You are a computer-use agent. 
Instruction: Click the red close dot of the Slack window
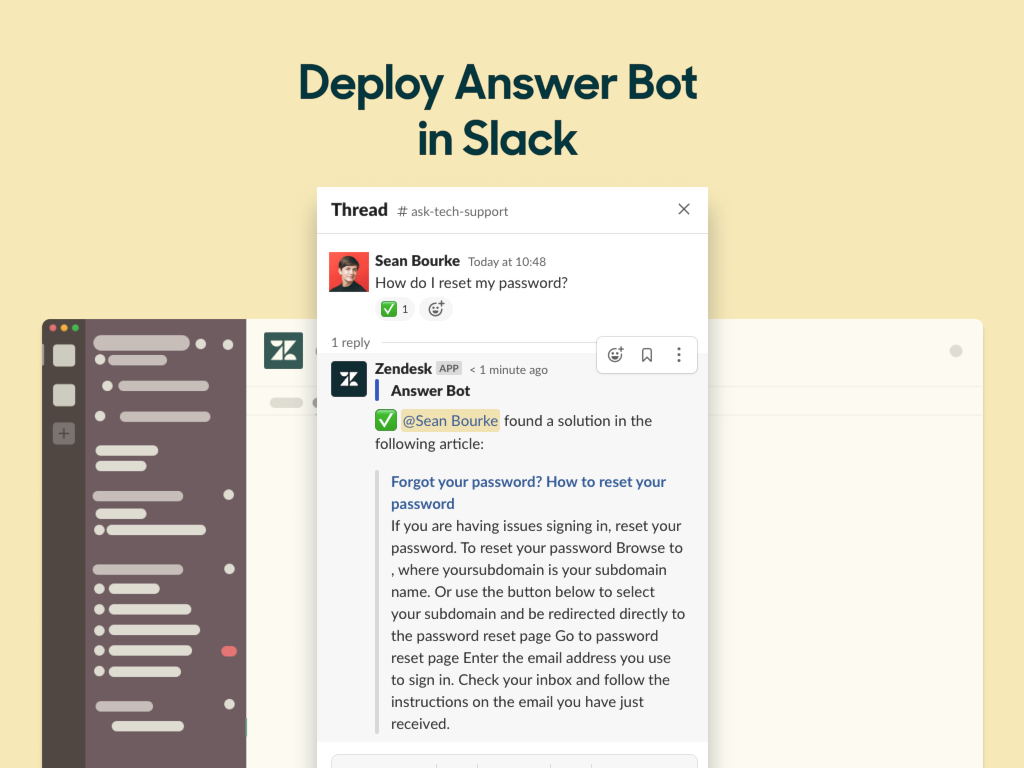point(53,328)
